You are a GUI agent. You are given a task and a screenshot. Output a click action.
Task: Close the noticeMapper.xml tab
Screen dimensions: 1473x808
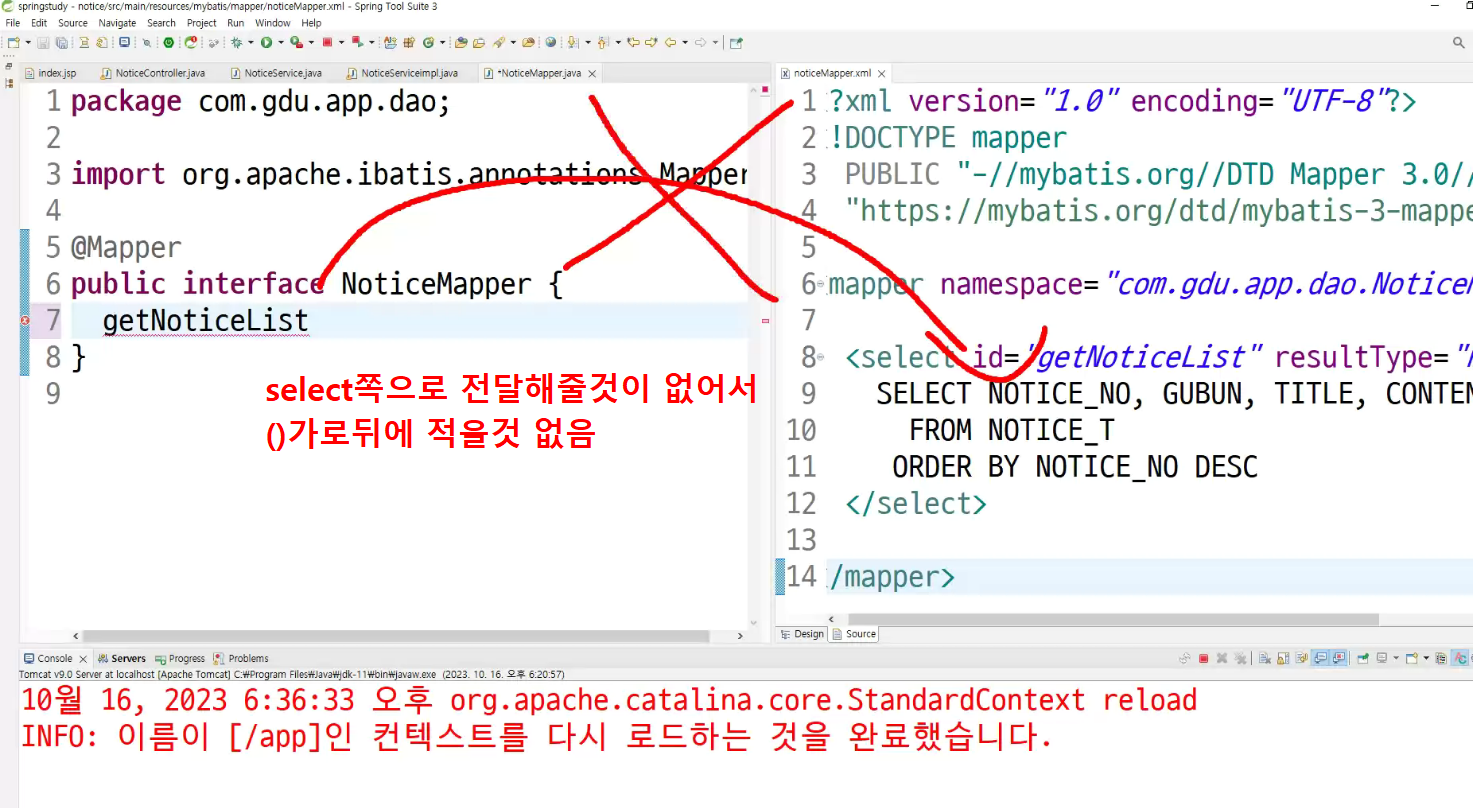coord(882,74)
